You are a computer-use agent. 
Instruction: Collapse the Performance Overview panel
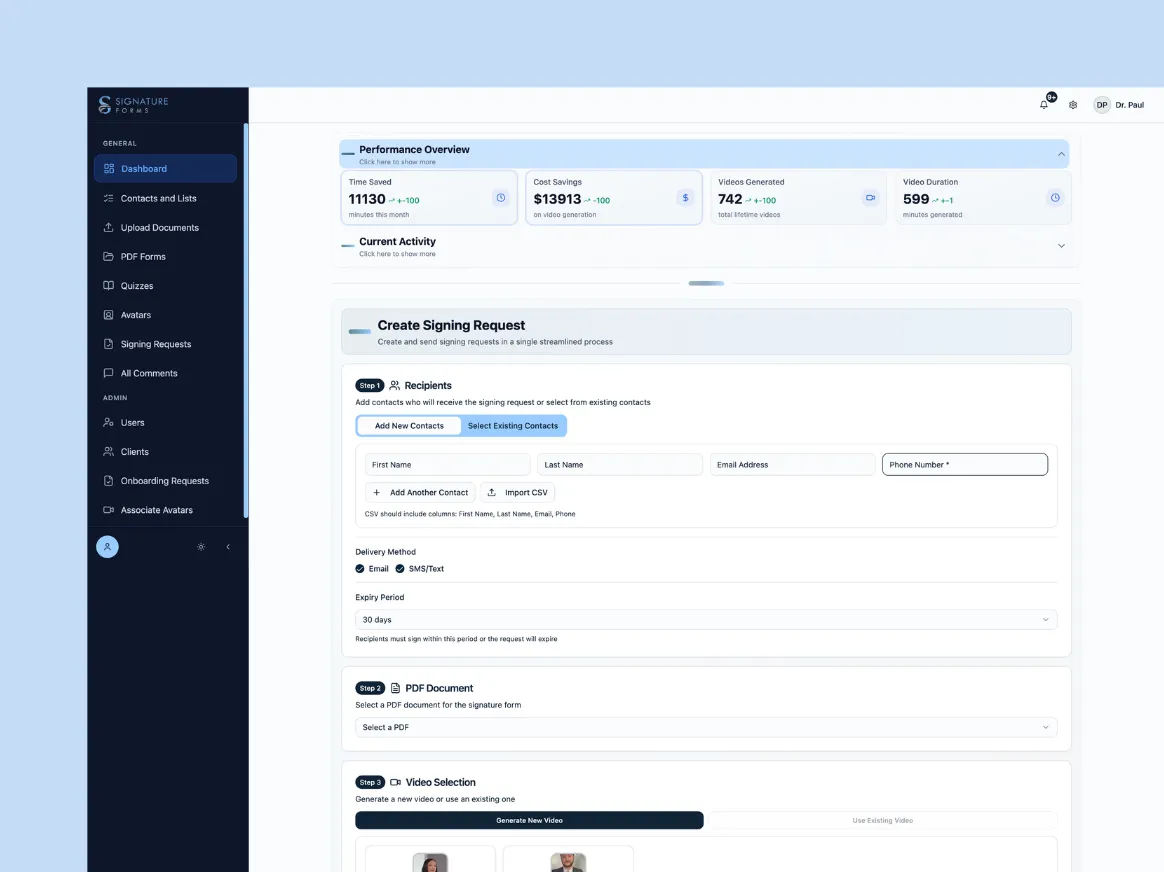point(1061,154)
